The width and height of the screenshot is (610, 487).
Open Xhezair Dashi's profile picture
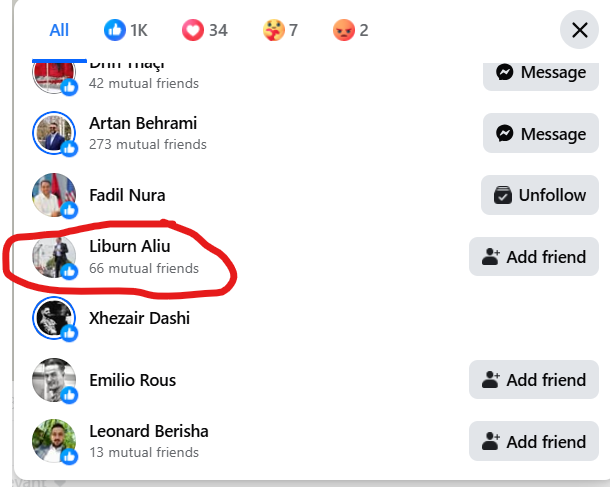click(x=54, y=318)
